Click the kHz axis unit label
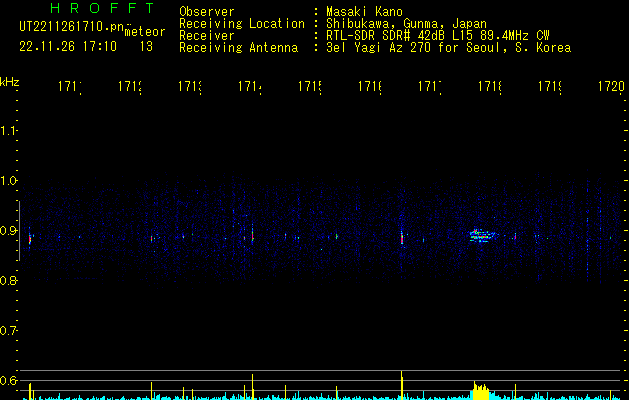Viewport: 629px width, 400px height. [x=10, y=81]
